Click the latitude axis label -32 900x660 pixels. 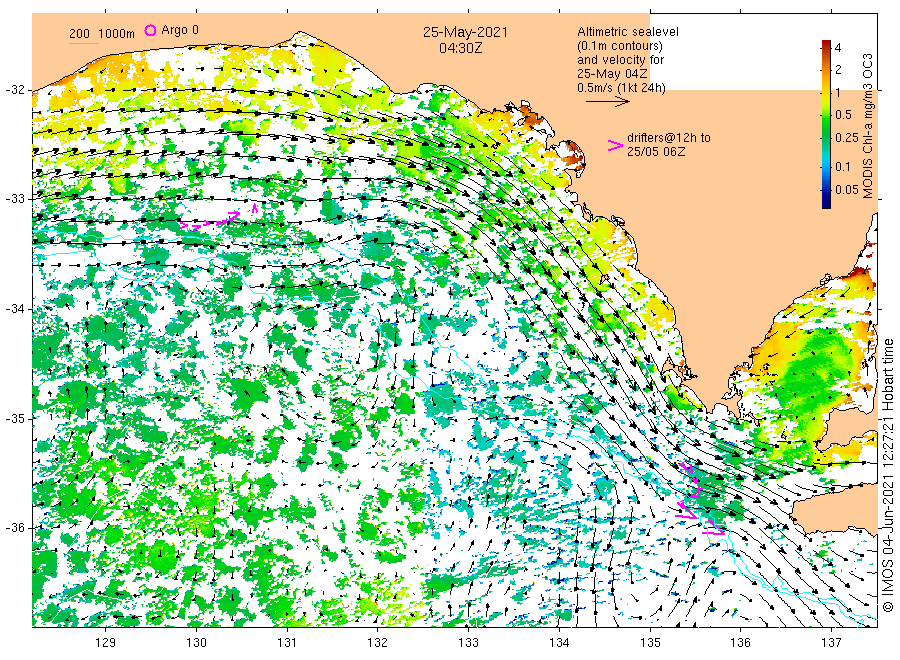click(x=14, y=90)
